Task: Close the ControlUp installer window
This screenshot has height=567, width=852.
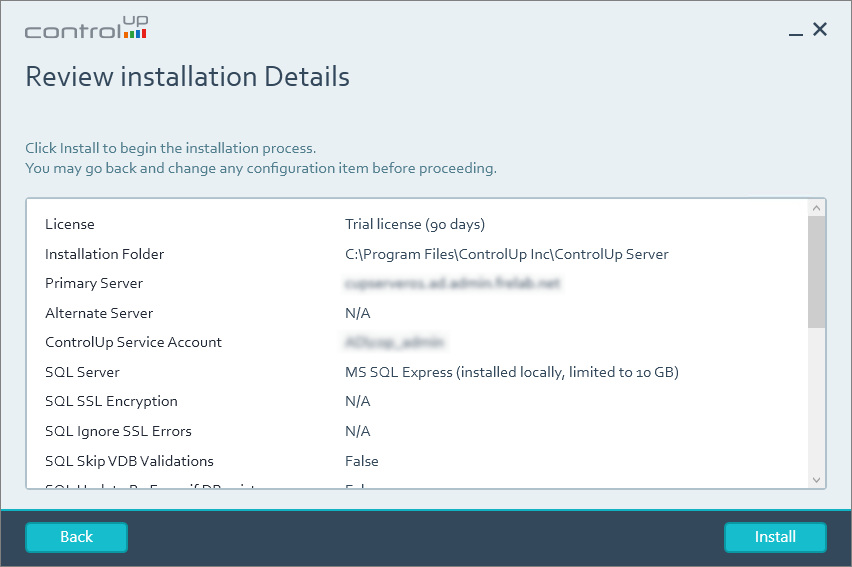Action: pyautogui.click(x=820, y=29)
